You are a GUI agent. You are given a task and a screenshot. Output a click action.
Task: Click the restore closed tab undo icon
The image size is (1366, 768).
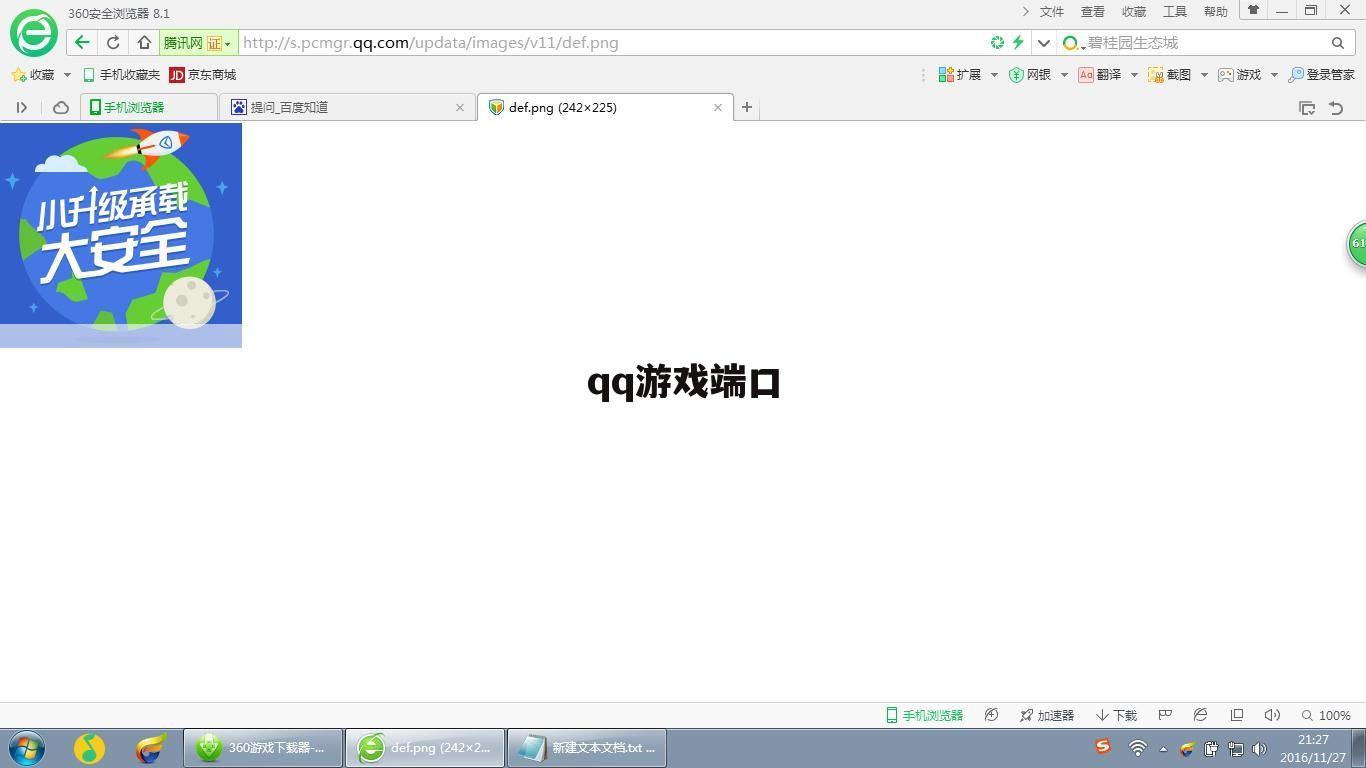[1336, 108]
